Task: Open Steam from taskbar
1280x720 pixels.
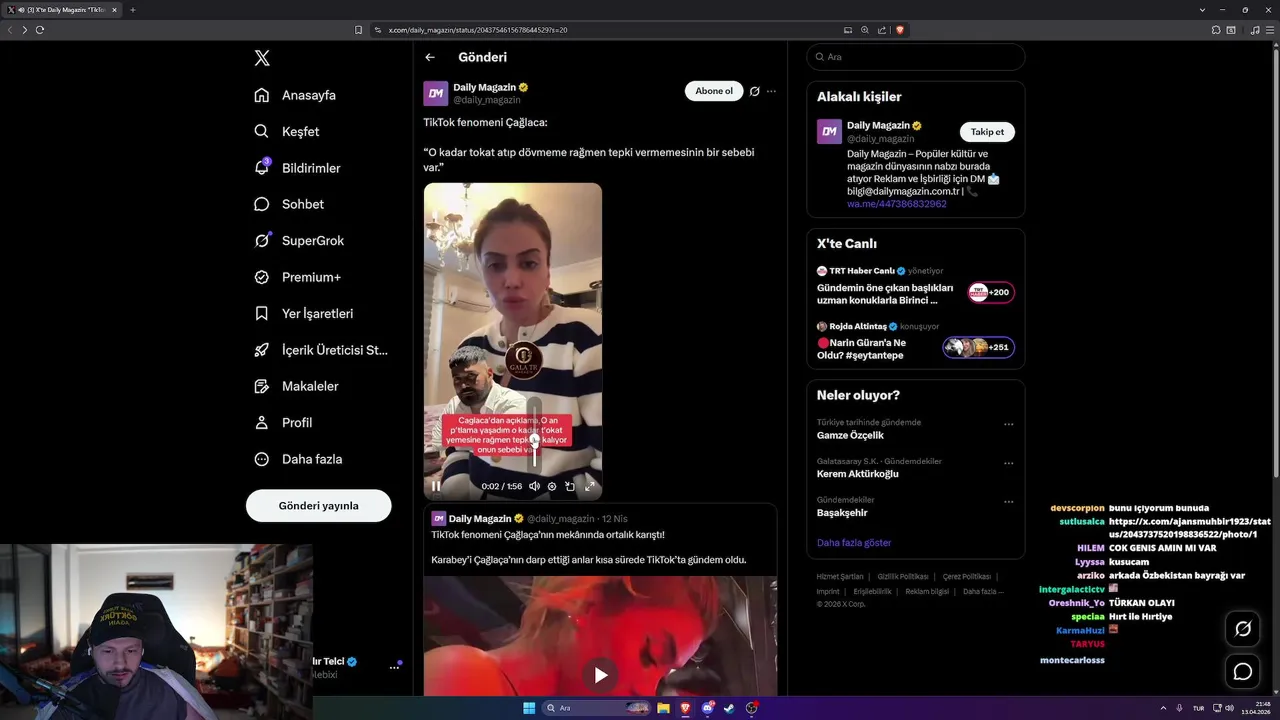Action: [729, 708]
